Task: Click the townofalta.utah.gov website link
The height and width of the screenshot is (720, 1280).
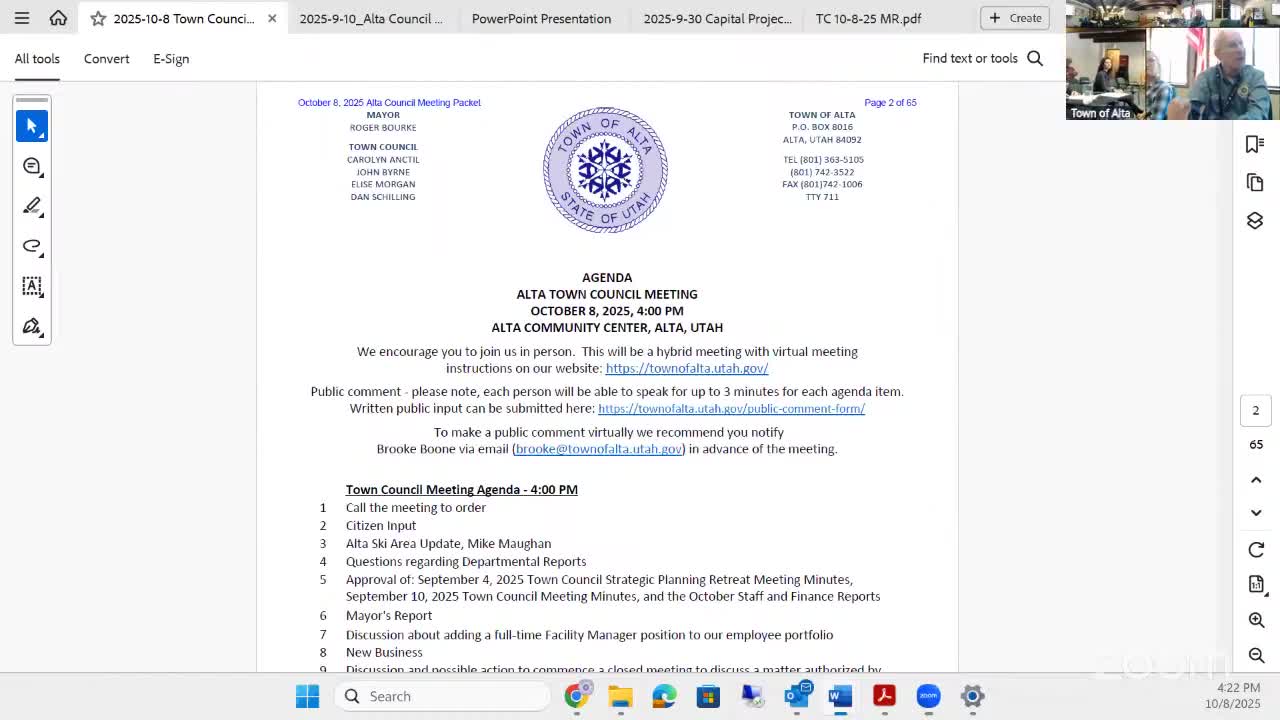Action: tap(686, 368)
